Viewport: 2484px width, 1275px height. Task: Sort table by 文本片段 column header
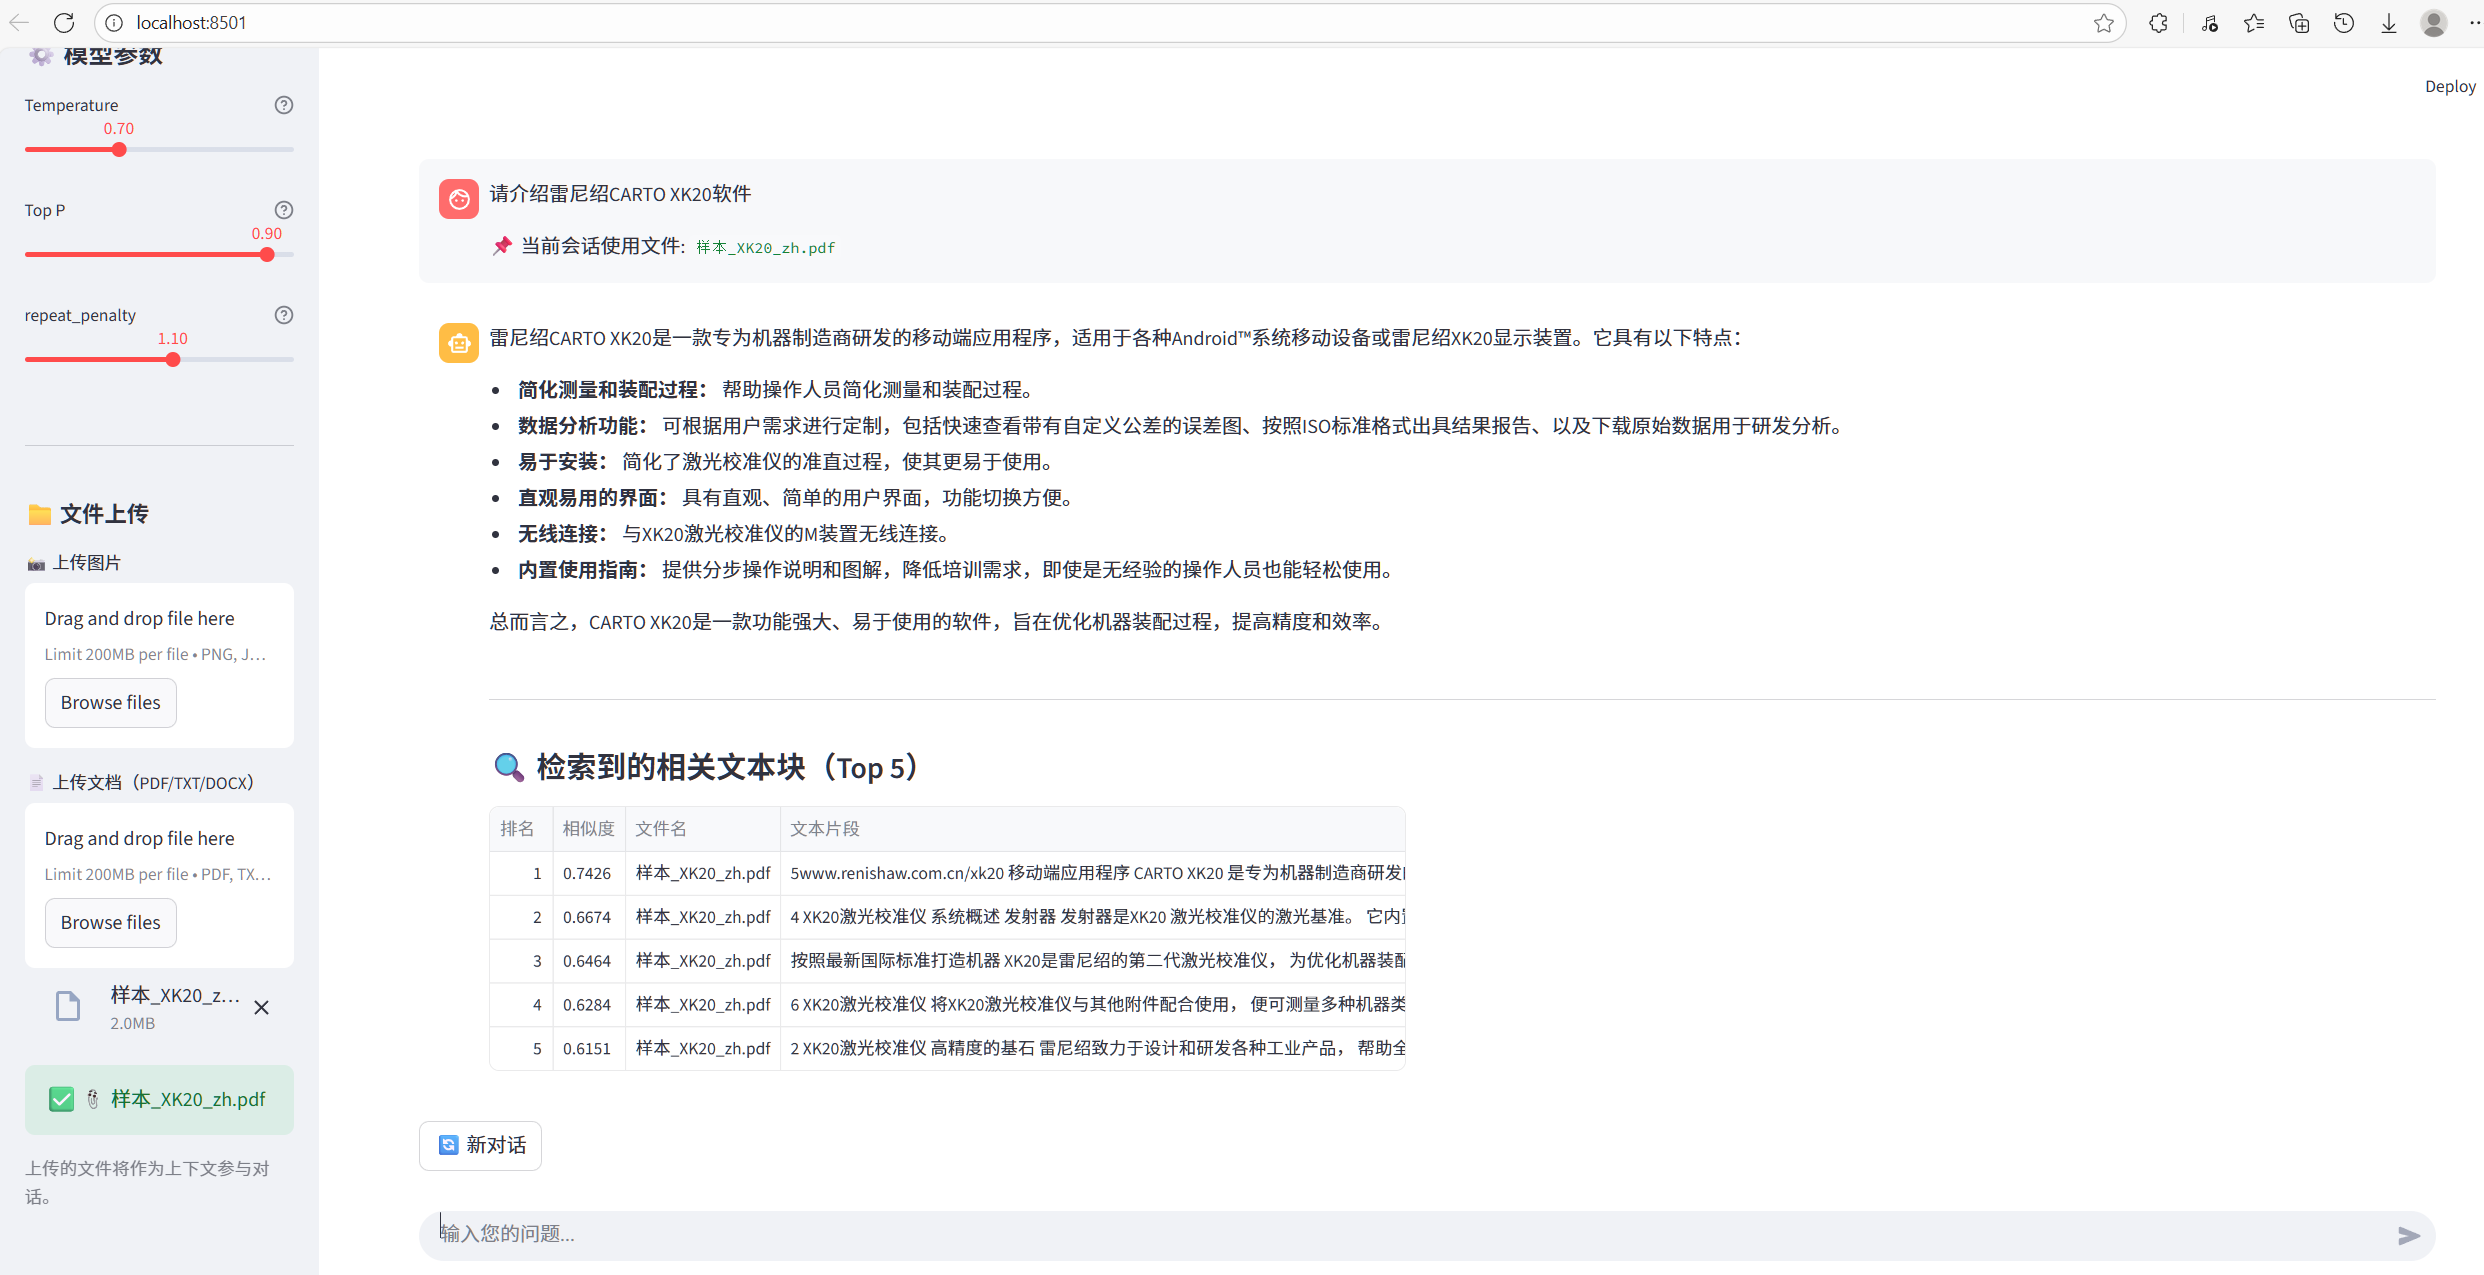(x=1093, y=829)
